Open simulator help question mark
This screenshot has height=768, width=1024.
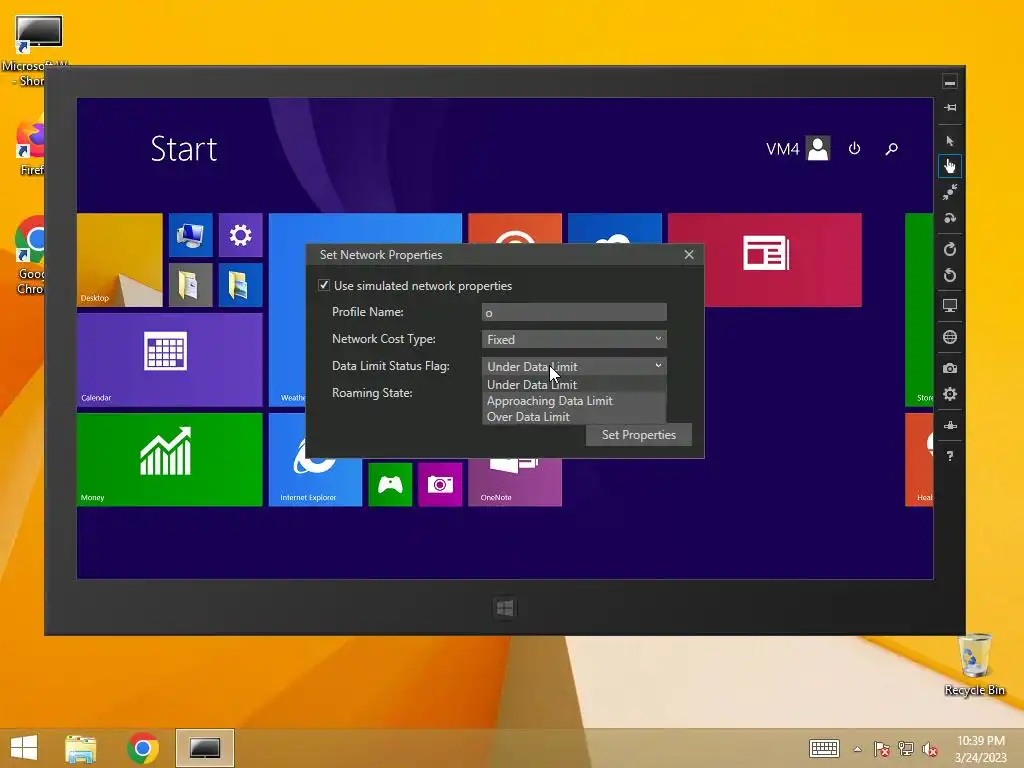pos(950,456)
